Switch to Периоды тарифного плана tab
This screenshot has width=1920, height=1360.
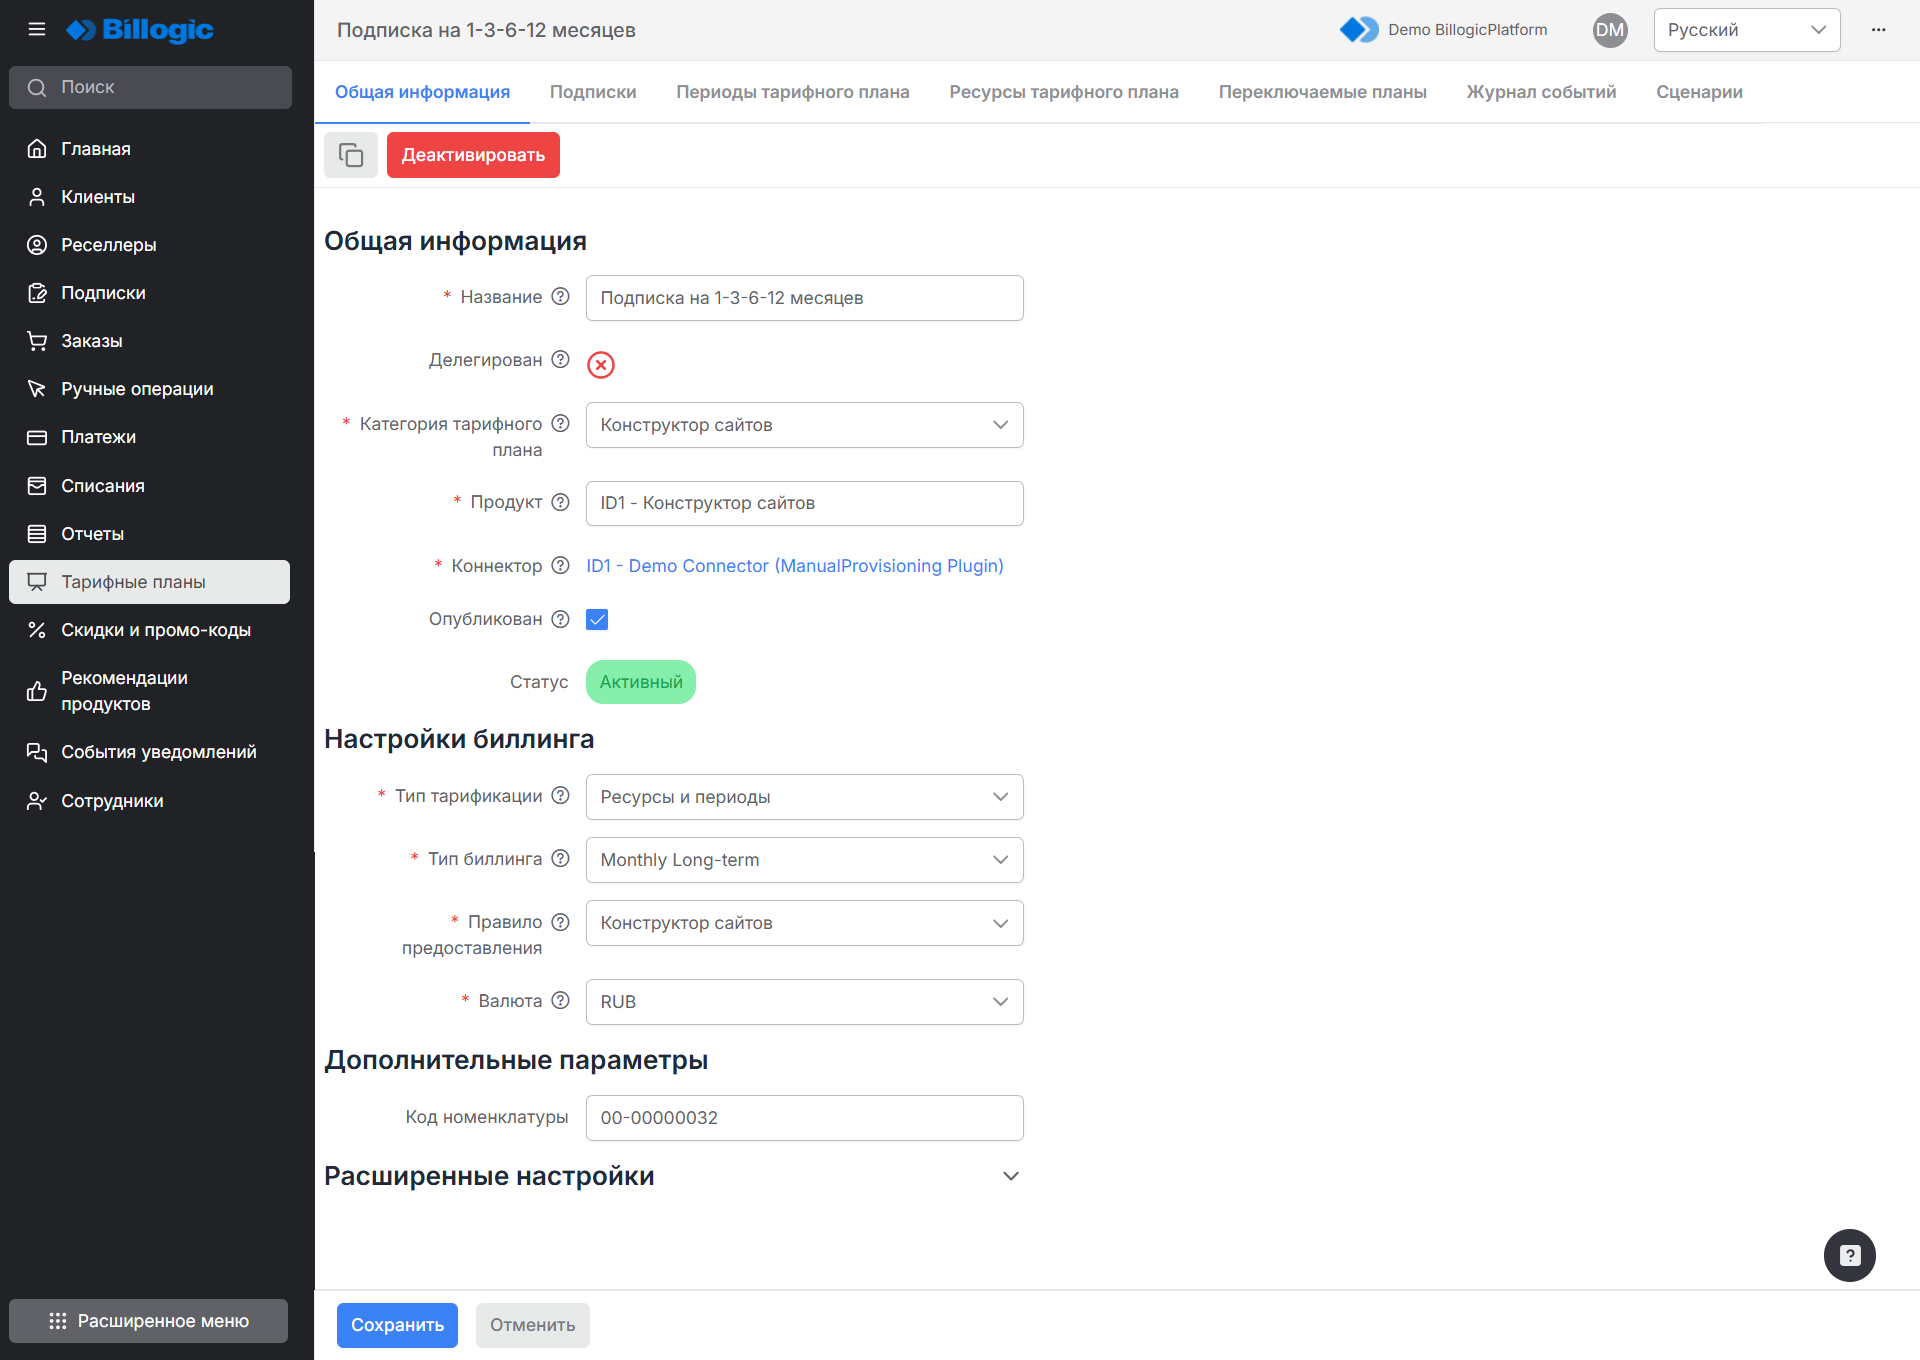[792, 92]
